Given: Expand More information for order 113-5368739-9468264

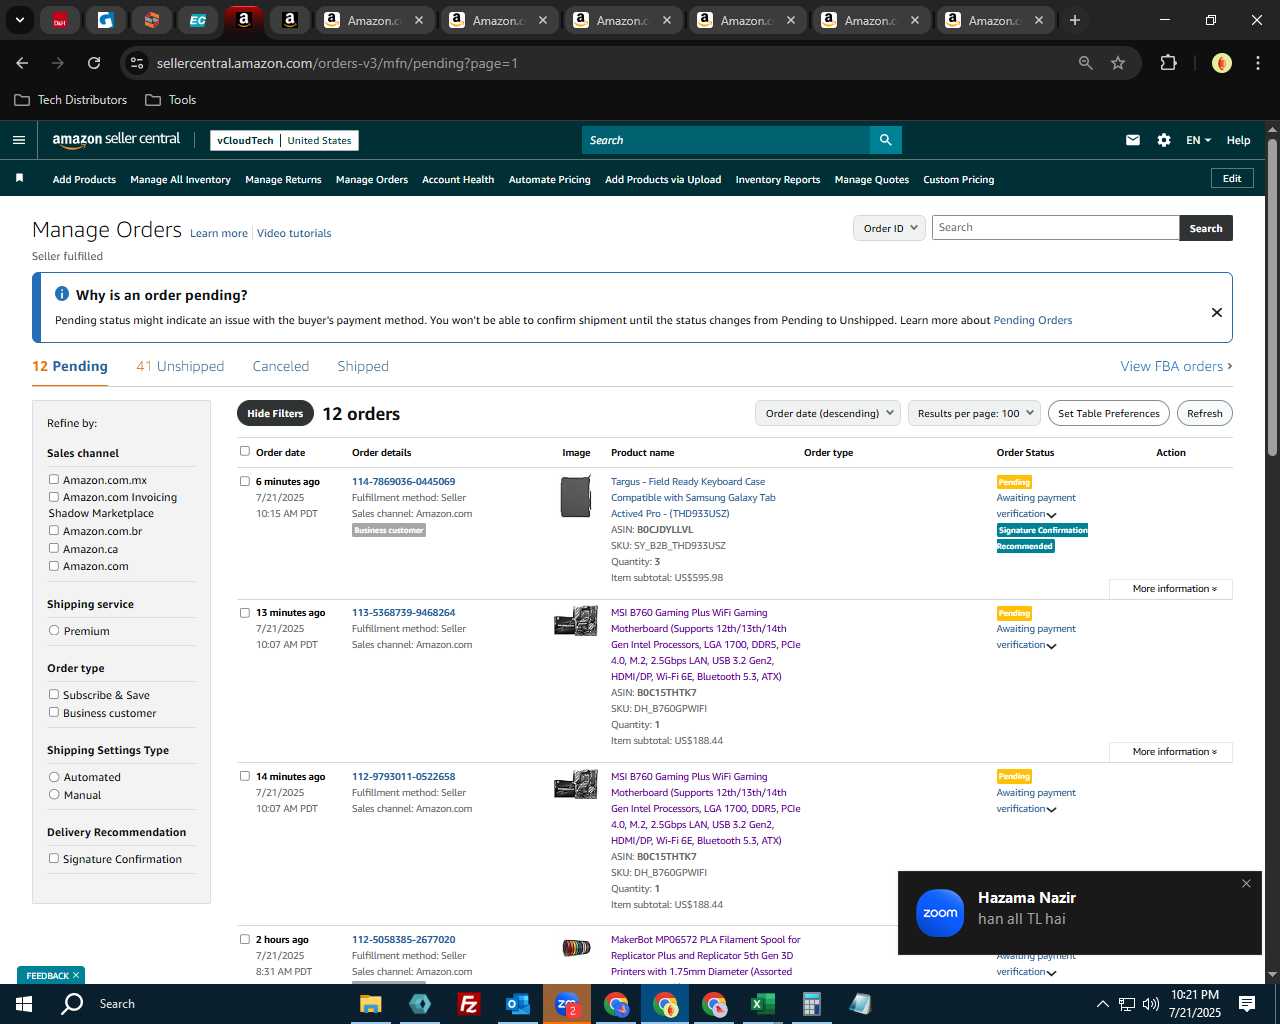Looking at the screenshot, I should click(x=1171, y=752).
